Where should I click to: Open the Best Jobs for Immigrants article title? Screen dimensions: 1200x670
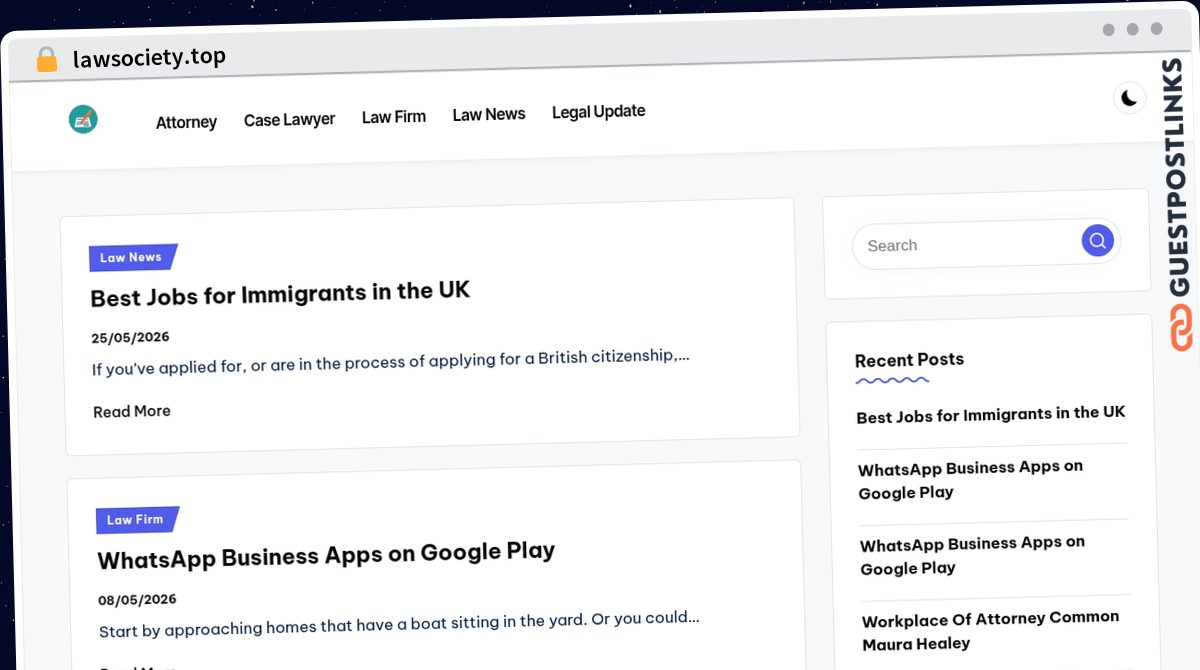tap(280, 293)
